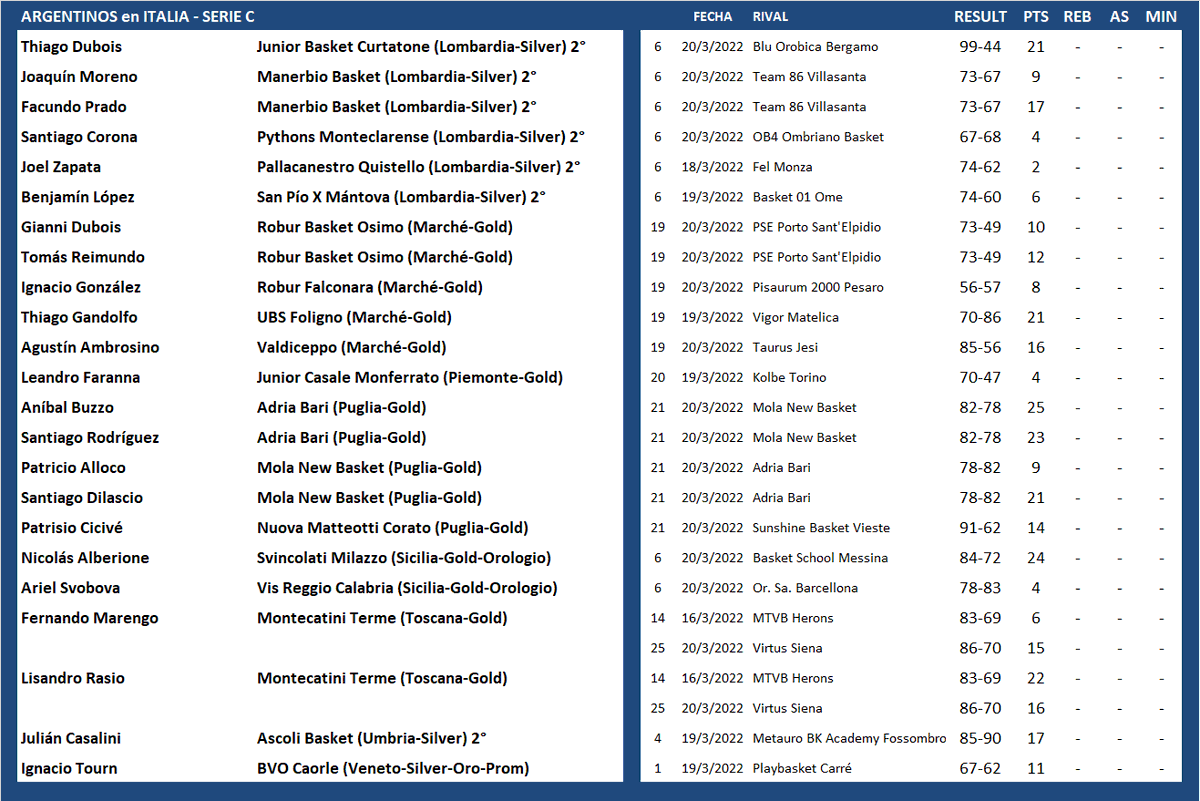Click player name Santiago Corona

click(x=79, y=137)
